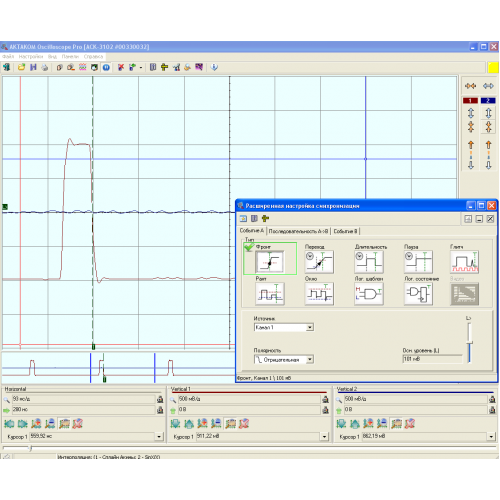Click the horizontal compress arrows button

coord(470,86)
